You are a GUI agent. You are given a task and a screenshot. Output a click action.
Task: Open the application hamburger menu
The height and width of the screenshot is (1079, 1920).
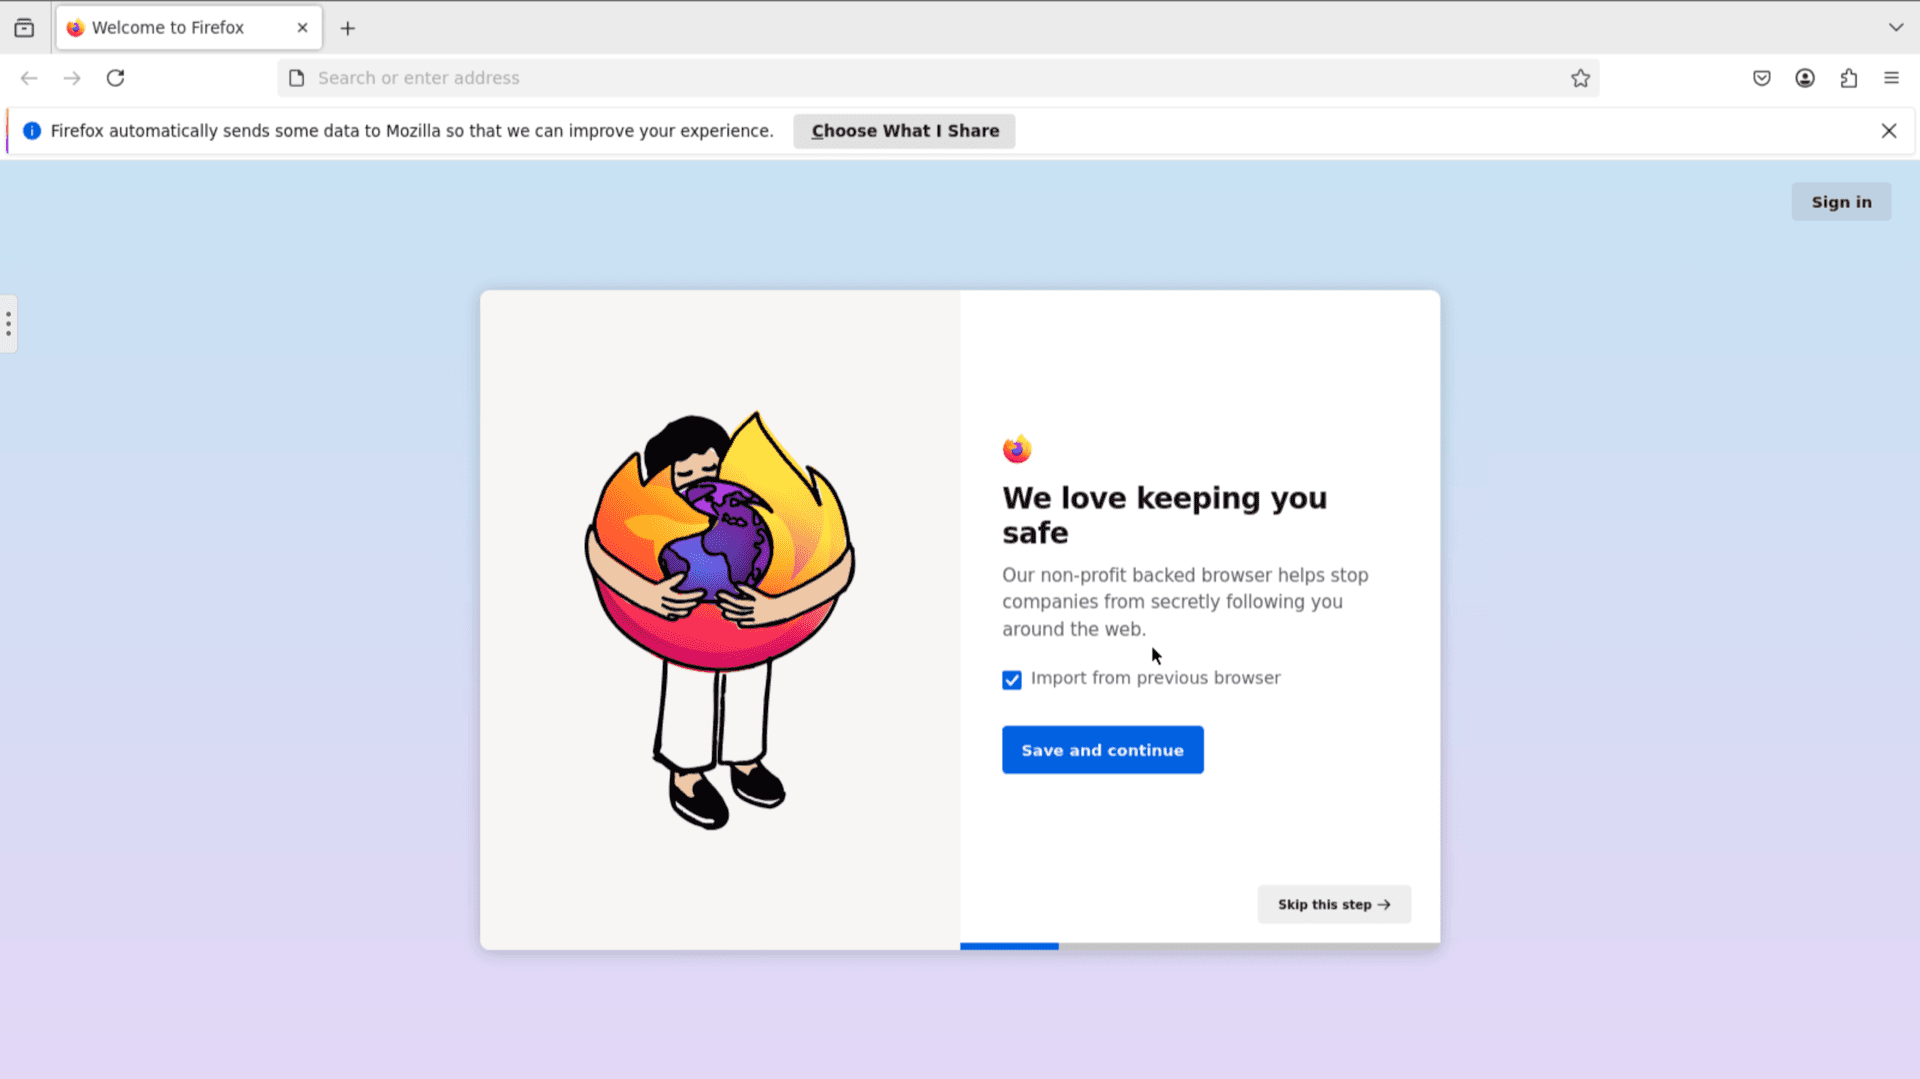pos(1891,78)
